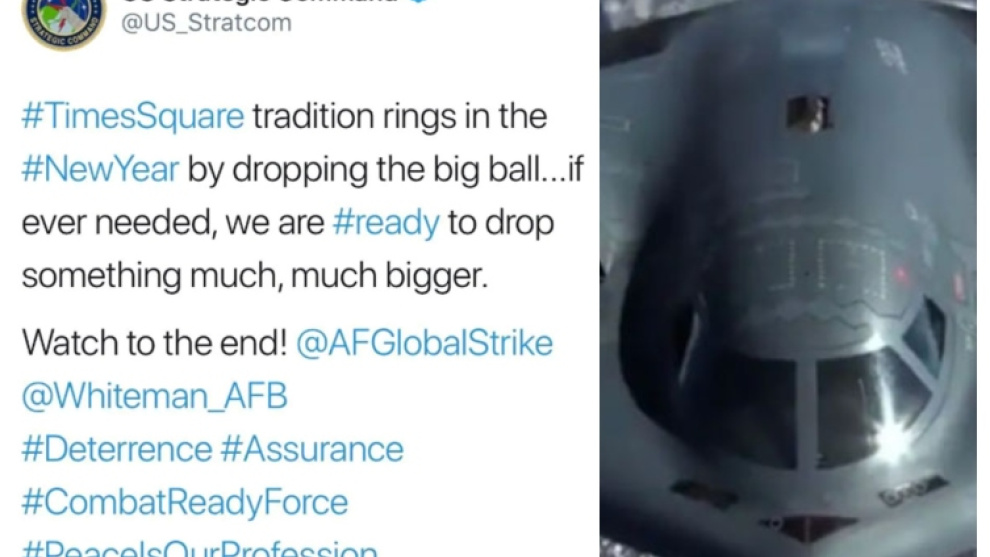Click the "tradition rings in the" text
The image size is (990, 557).
(400, 116)
